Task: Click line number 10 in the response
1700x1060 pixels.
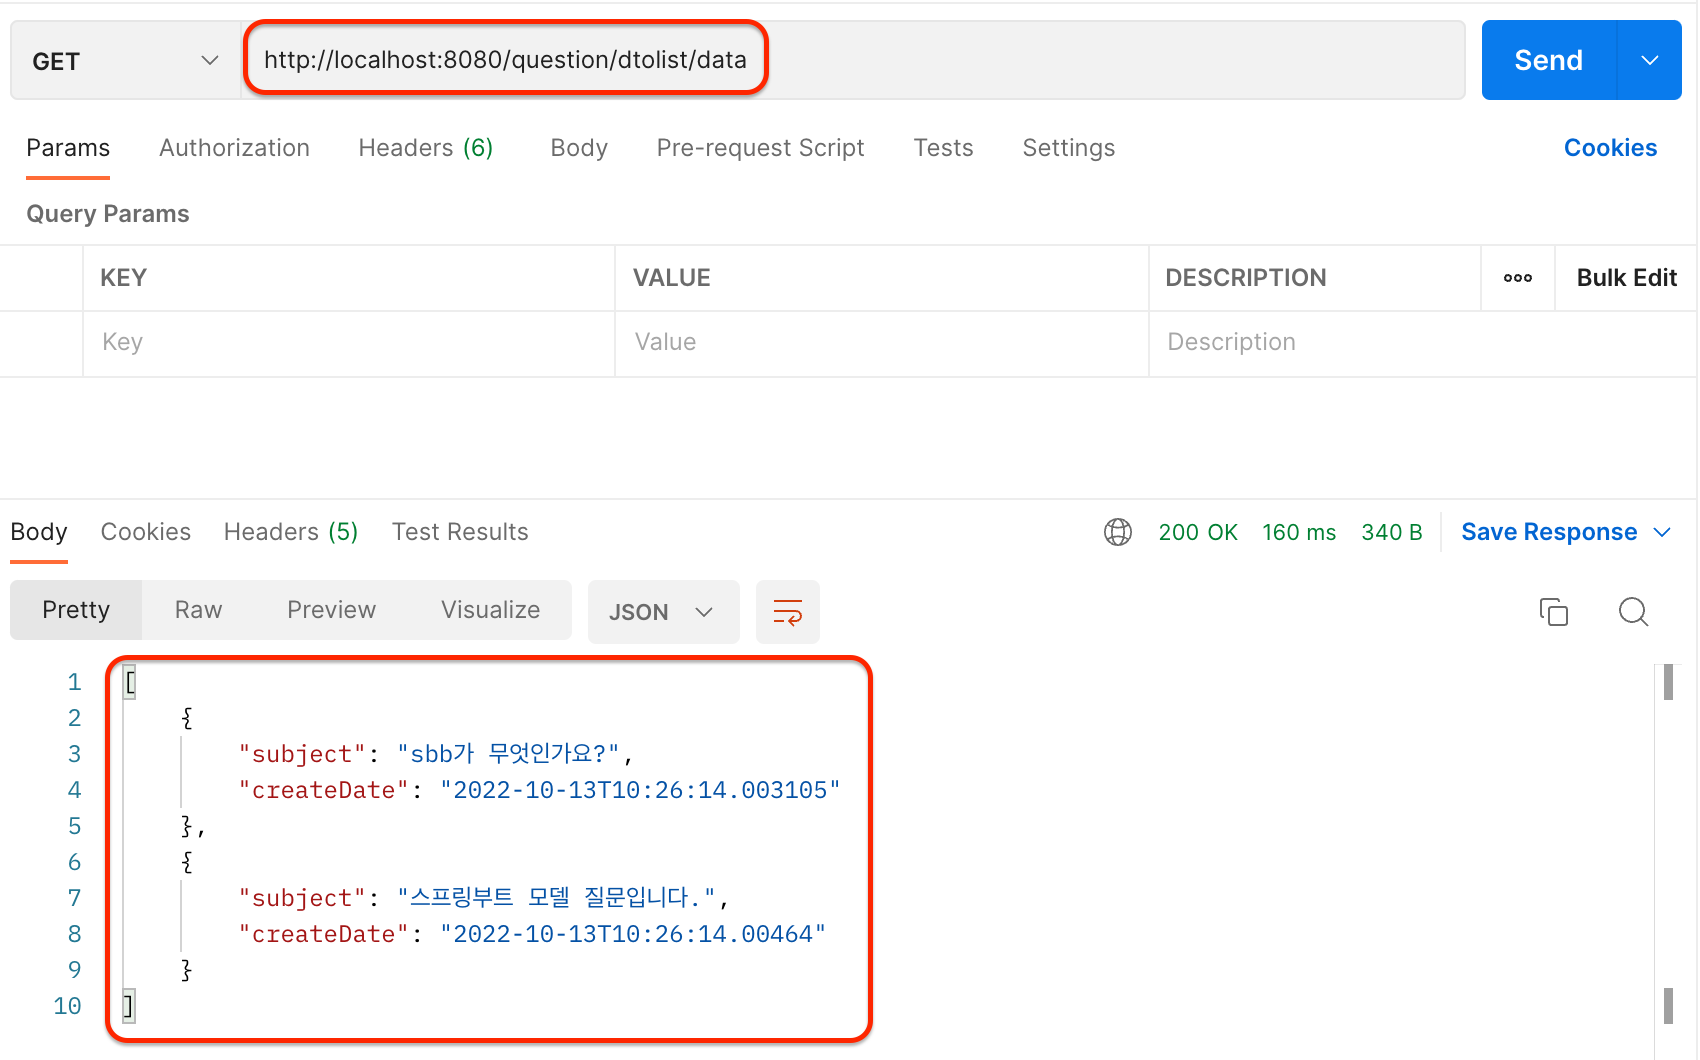Action: click(x=67, y=1006)
